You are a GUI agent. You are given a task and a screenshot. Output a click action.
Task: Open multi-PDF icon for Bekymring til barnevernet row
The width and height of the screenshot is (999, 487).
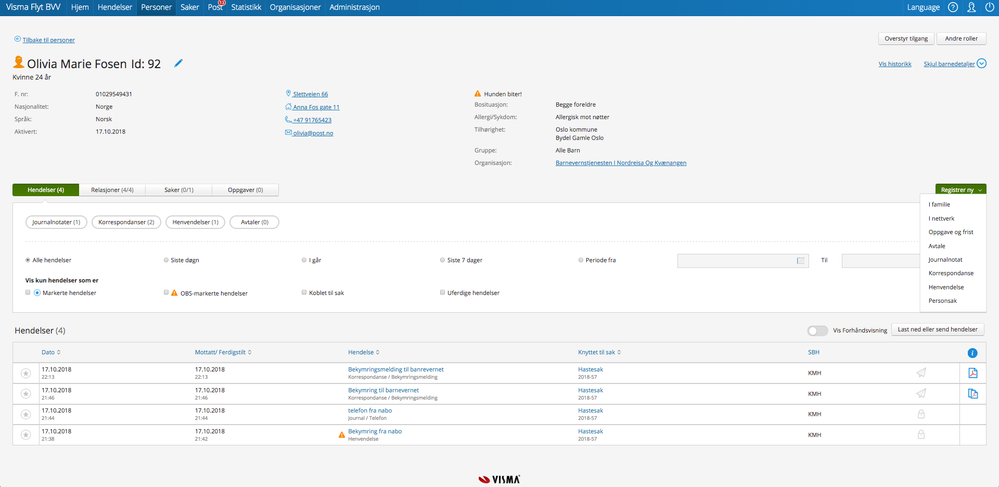click(x=973, y=394)
